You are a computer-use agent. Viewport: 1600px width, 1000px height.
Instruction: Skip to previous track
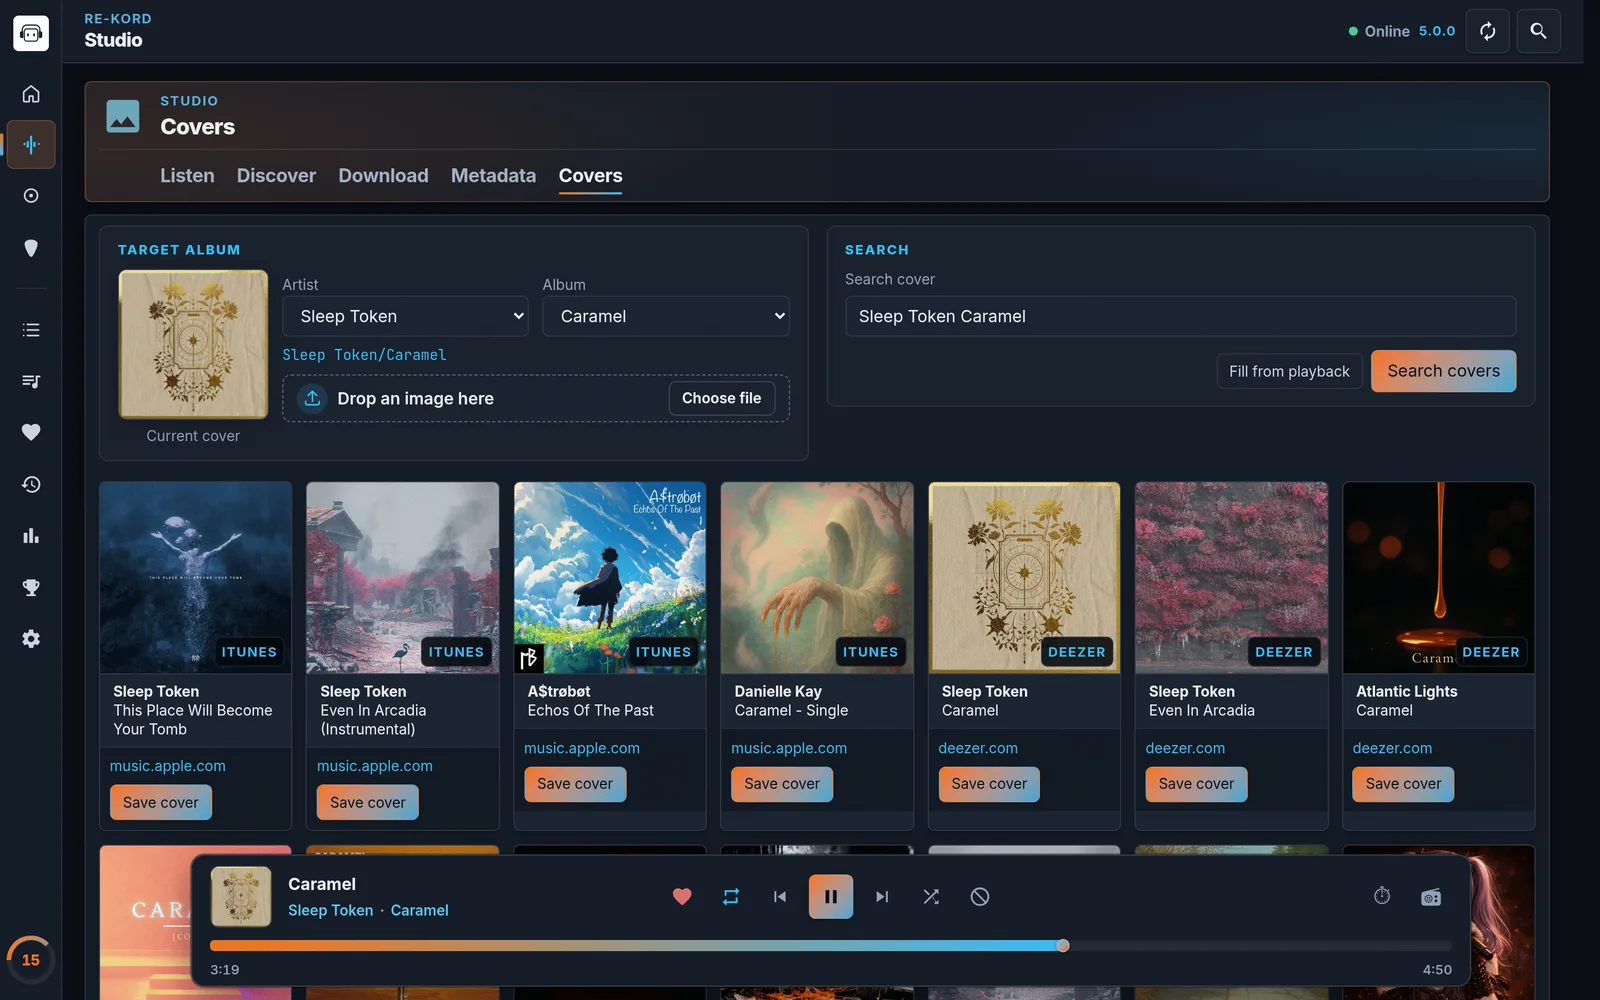pos(780,897)
